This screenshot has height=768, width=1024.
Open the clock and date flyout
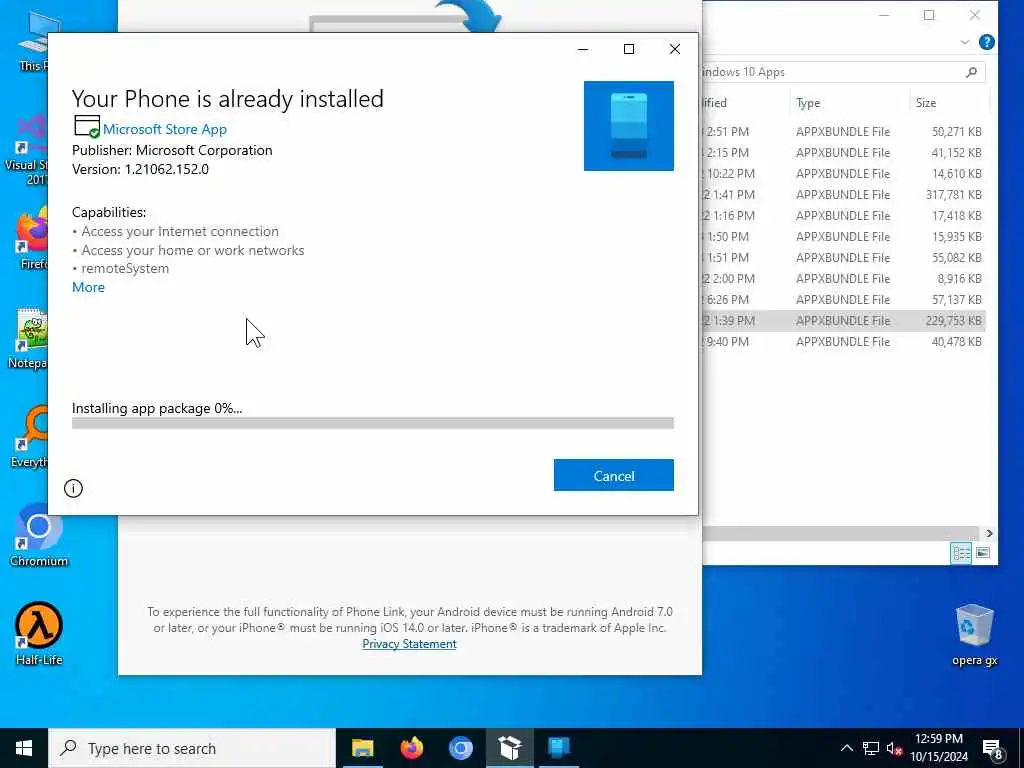coord(938,748)
